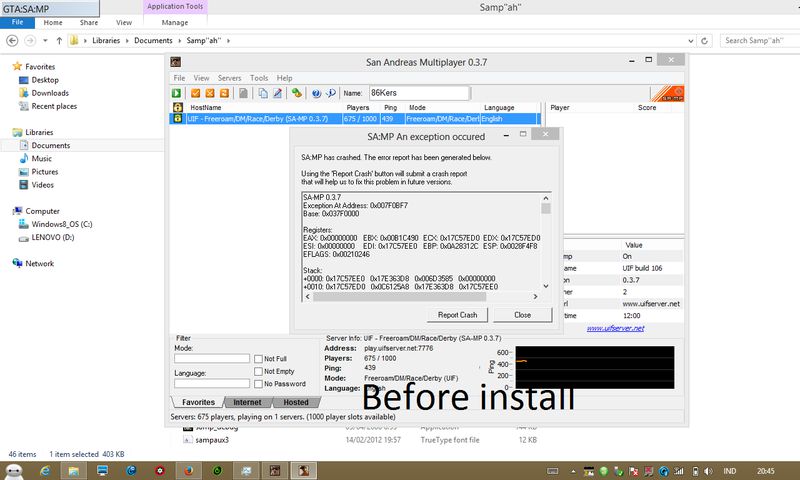Click the SA-MP logo at toolbar right
Image resolution: width=800 pixels, height=480 pixels.
(667, 93)
